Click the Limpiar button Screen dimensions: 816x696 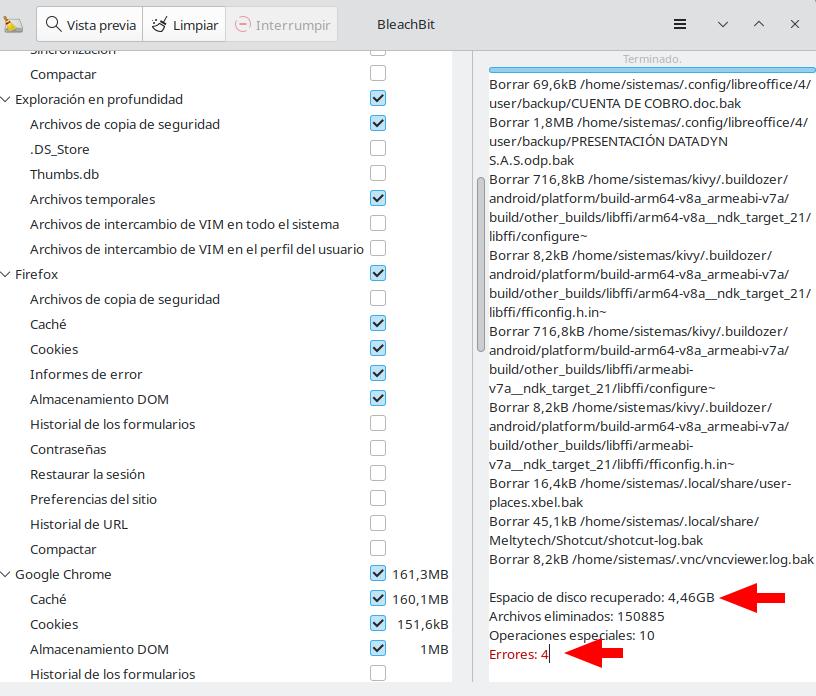pos(184,24)
